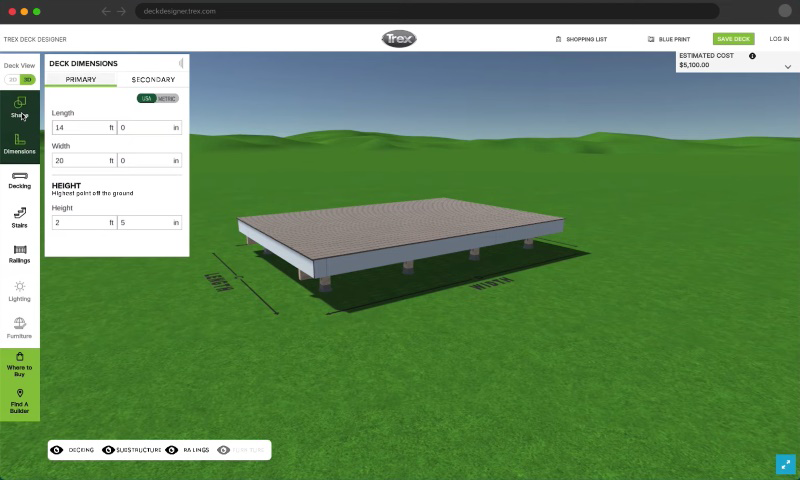Click the $5,100.00 cost value
Screen dimensions: 800x480
694,65
